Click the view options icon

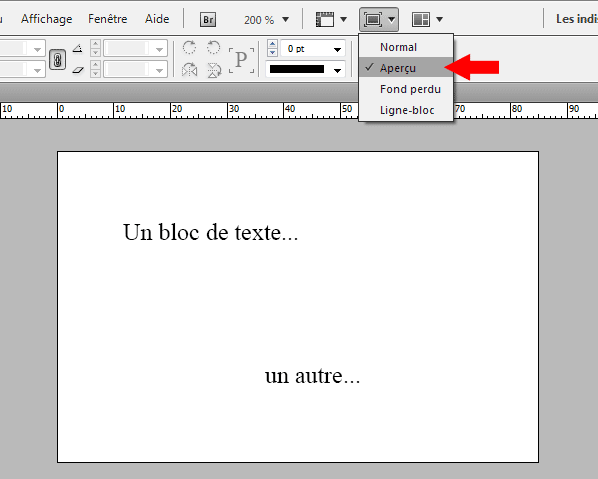click(325, 19)
